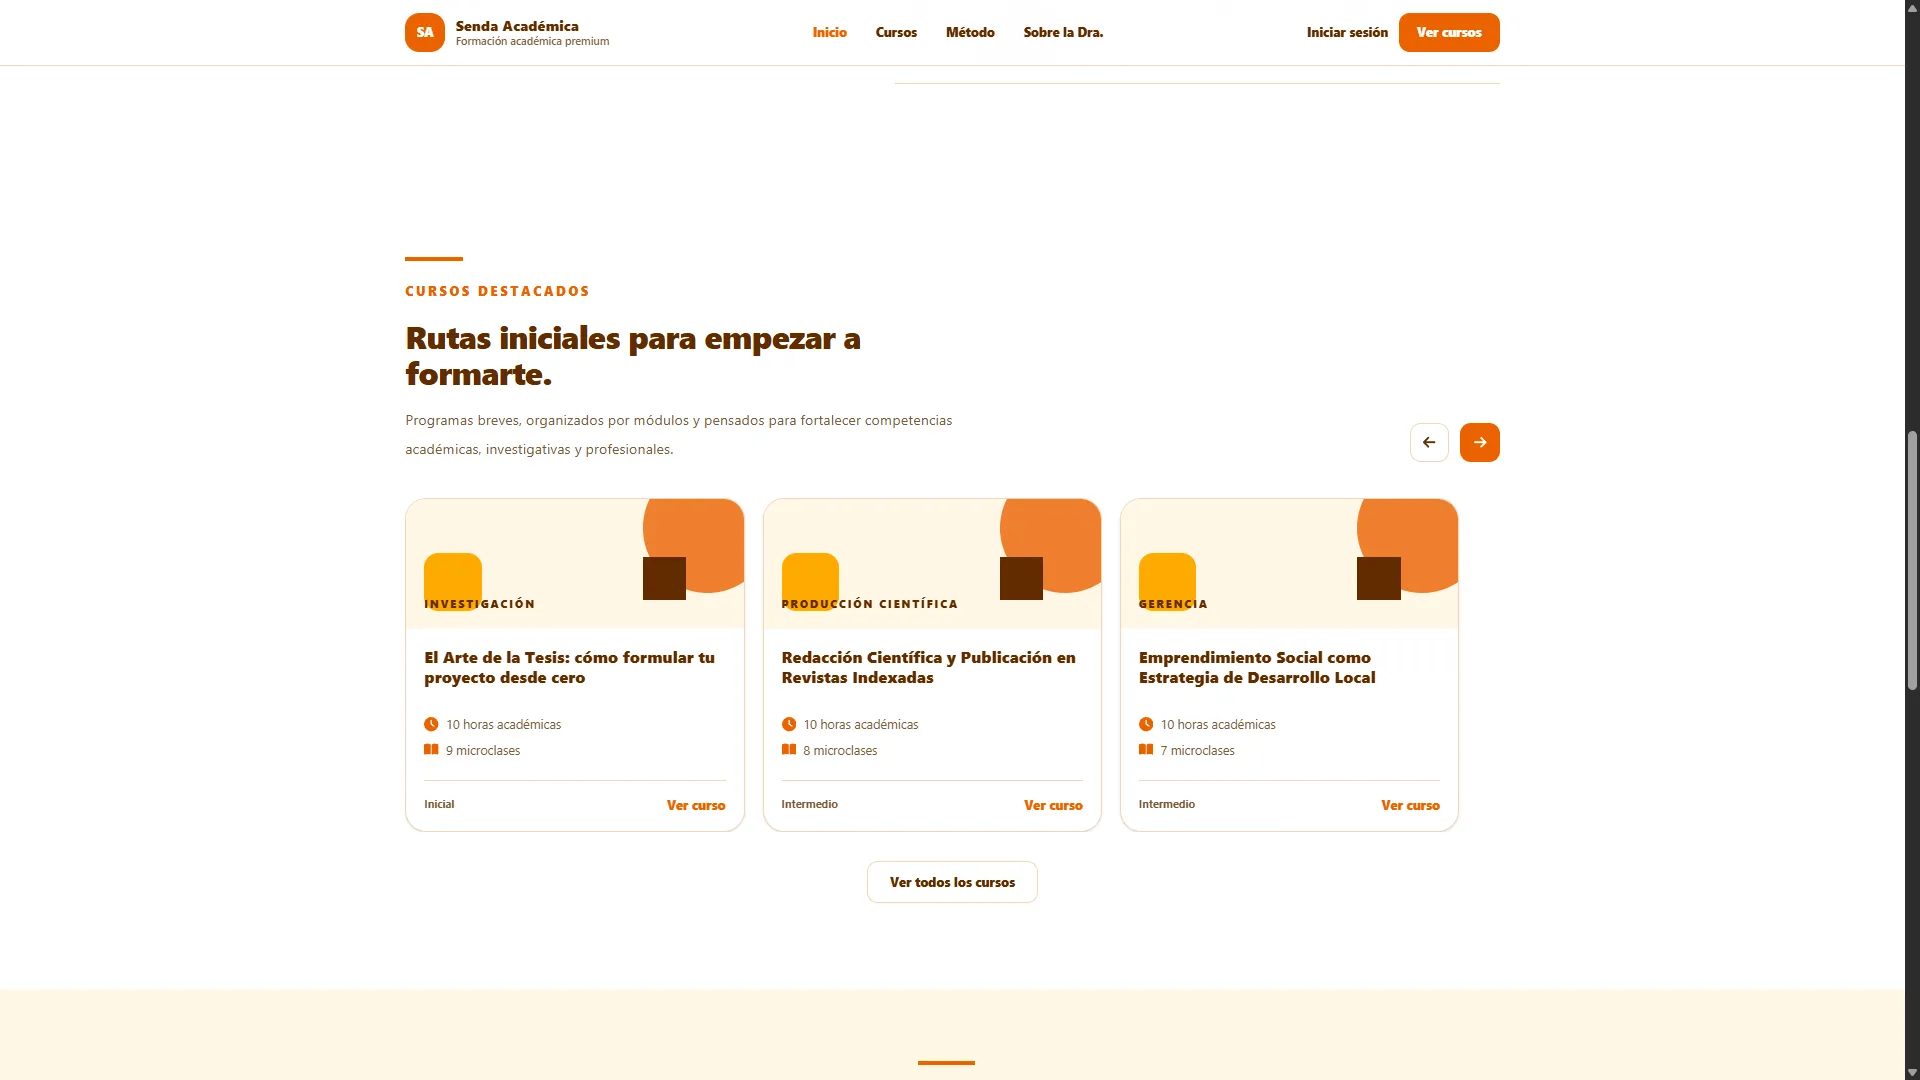Image resolution: width=1920 pixels, height=1080 pixels.
Task: Click scrollbar down arrow
Action: coord(1912,1073)
